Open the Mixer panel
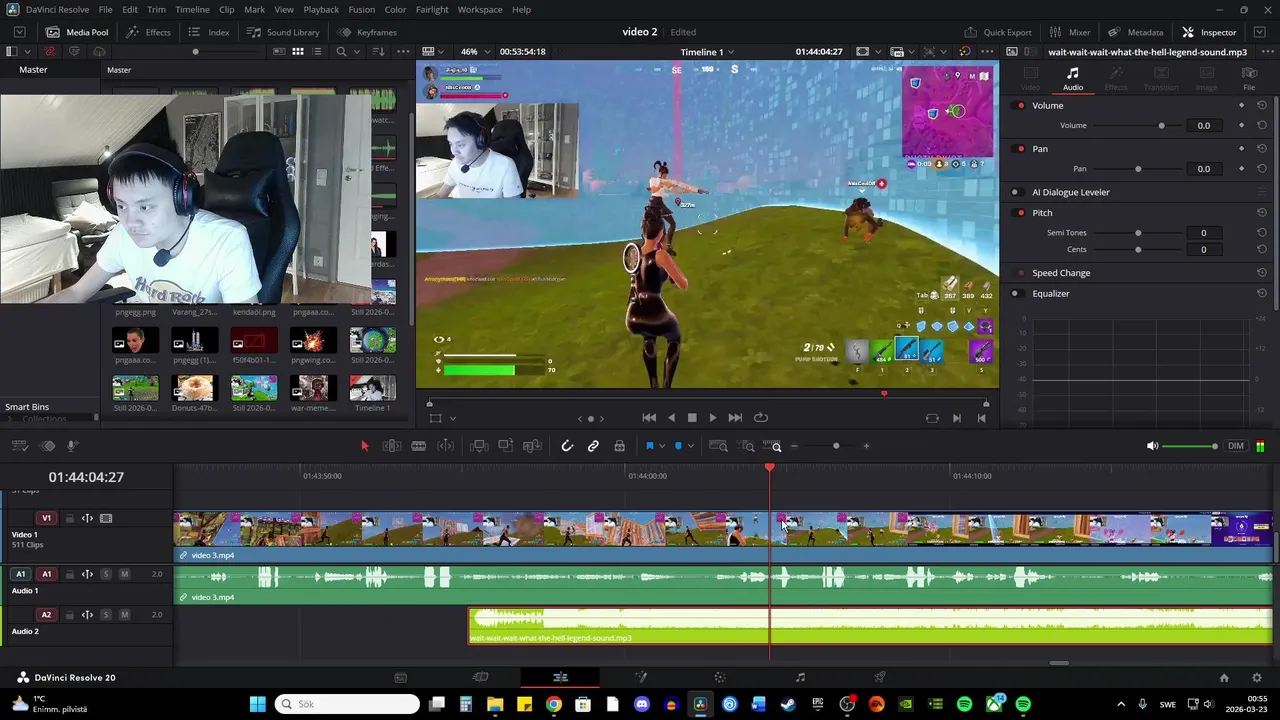The image size is (1280, 720). [x=1069, y=32]
